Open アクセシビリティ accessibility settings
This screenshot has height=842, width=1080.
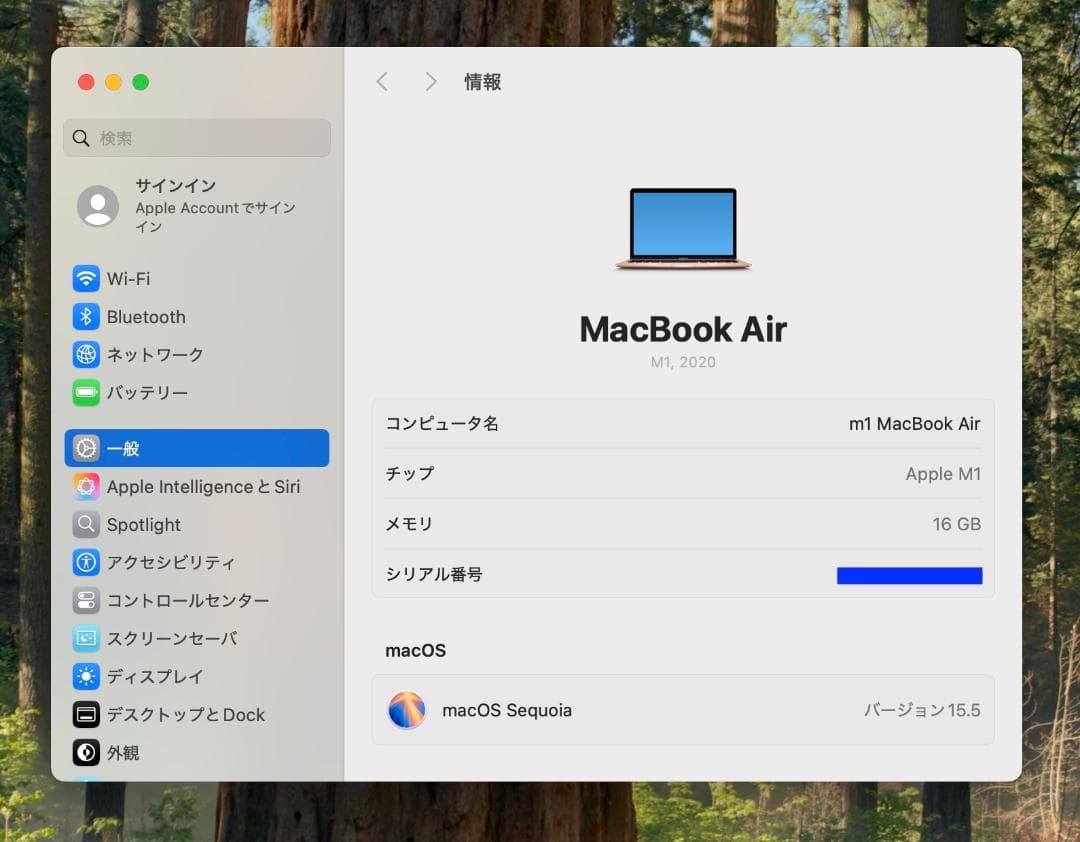[x=86, y=562]
